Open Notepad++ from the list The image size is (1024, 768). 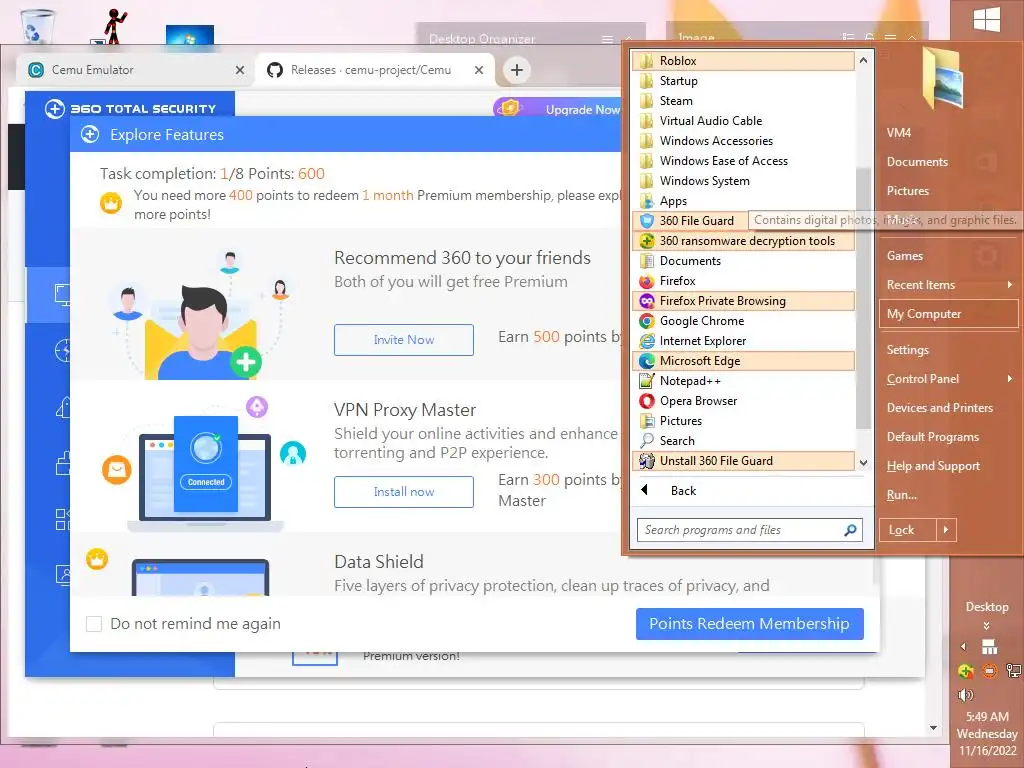coord(743,381)
